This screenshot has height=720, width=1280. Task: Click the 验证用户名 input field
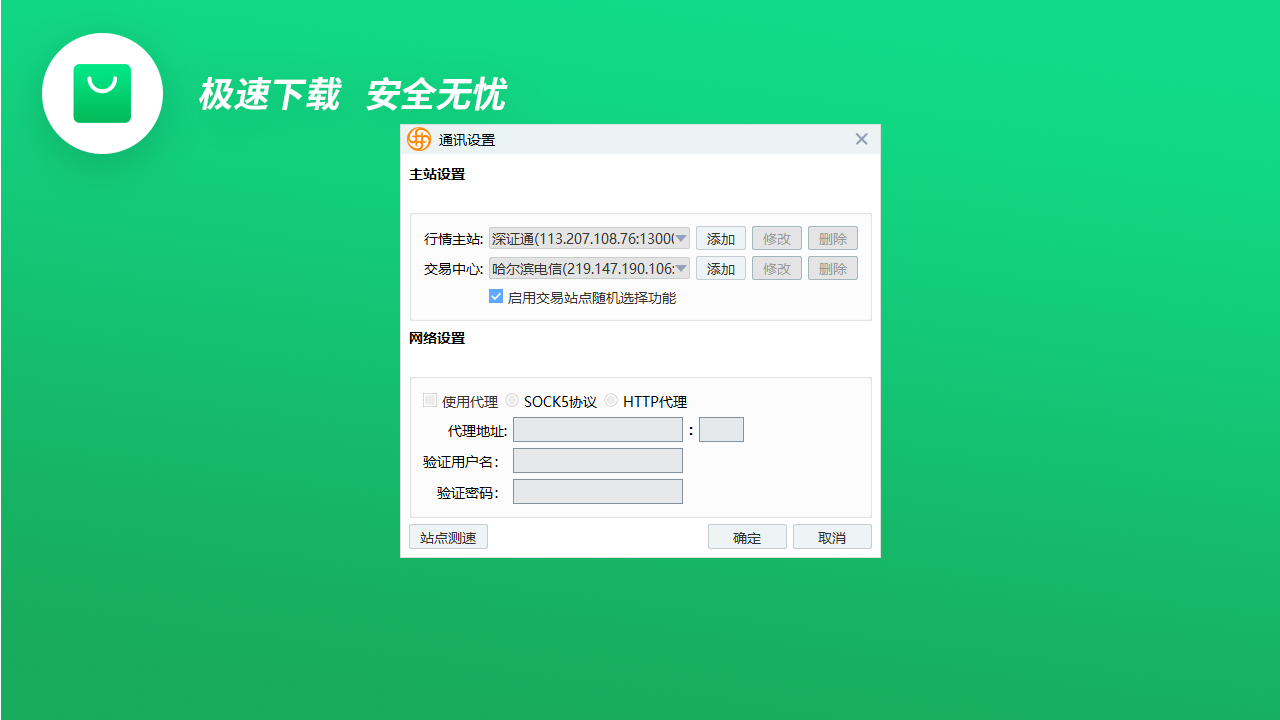pos(597,460)
